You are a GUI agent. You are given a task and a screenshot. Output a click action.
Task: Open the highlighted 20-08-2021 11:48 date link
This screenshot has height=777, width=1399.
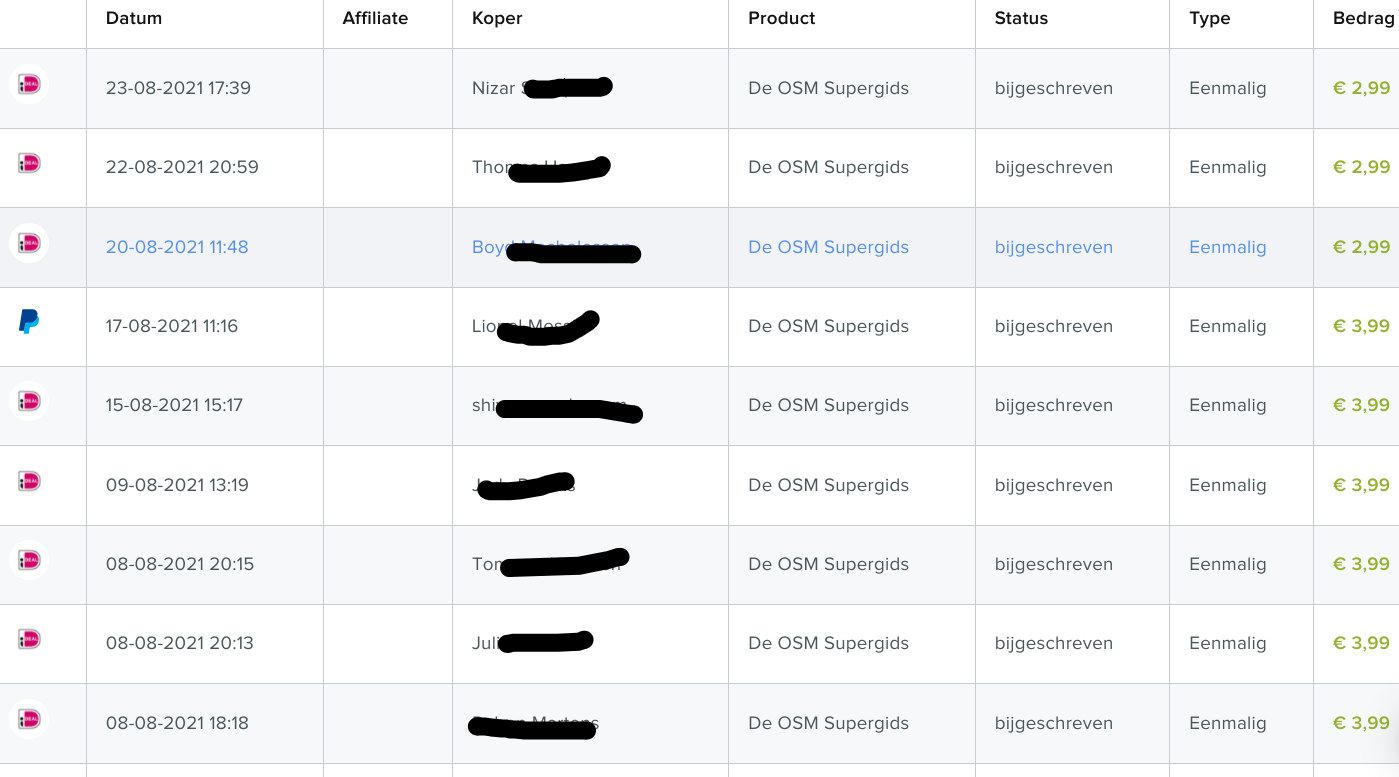(177, 247)
